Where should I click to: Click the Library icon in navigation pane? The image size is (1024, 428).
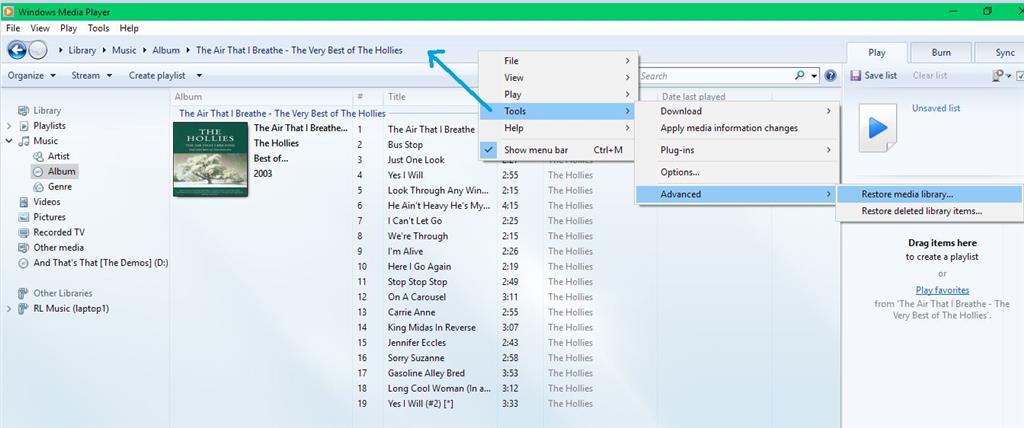click(x=24, y=110)
